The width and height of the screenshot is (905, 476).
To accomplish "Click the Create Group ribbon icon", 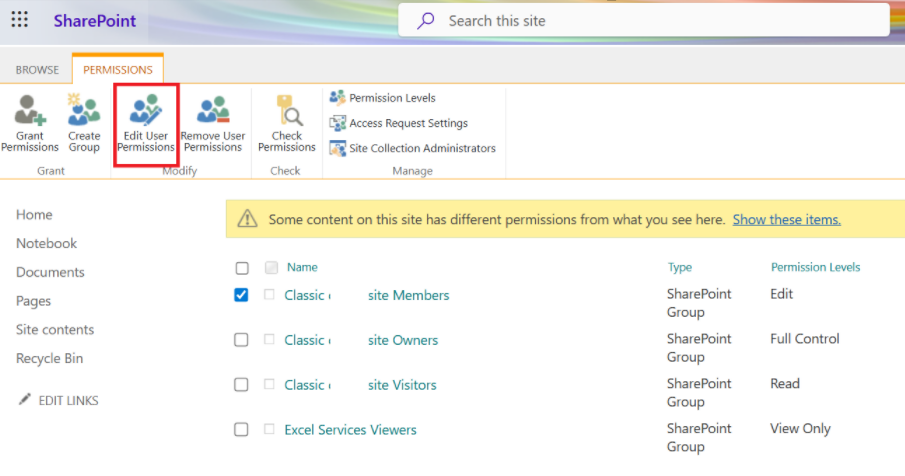I will click(84, 110).
